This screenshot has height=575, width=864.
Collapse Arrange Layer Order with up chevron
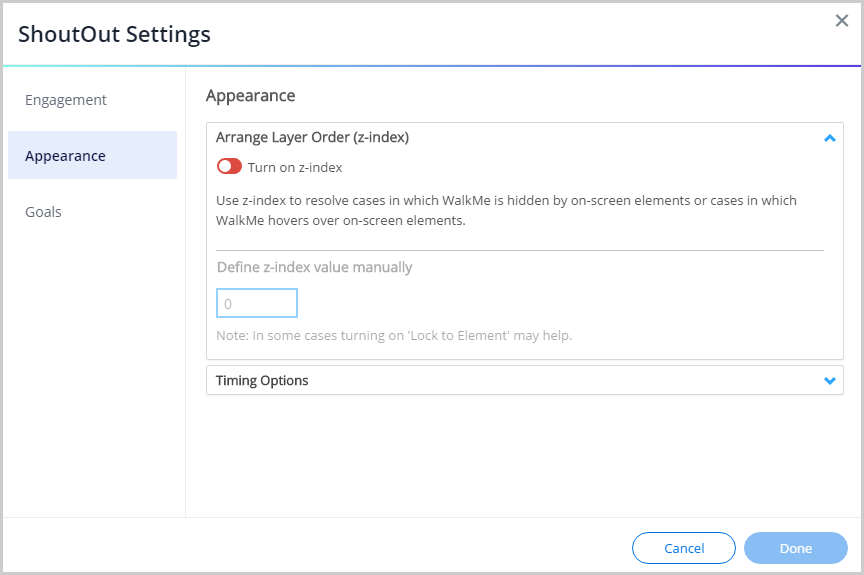(829, 138)
